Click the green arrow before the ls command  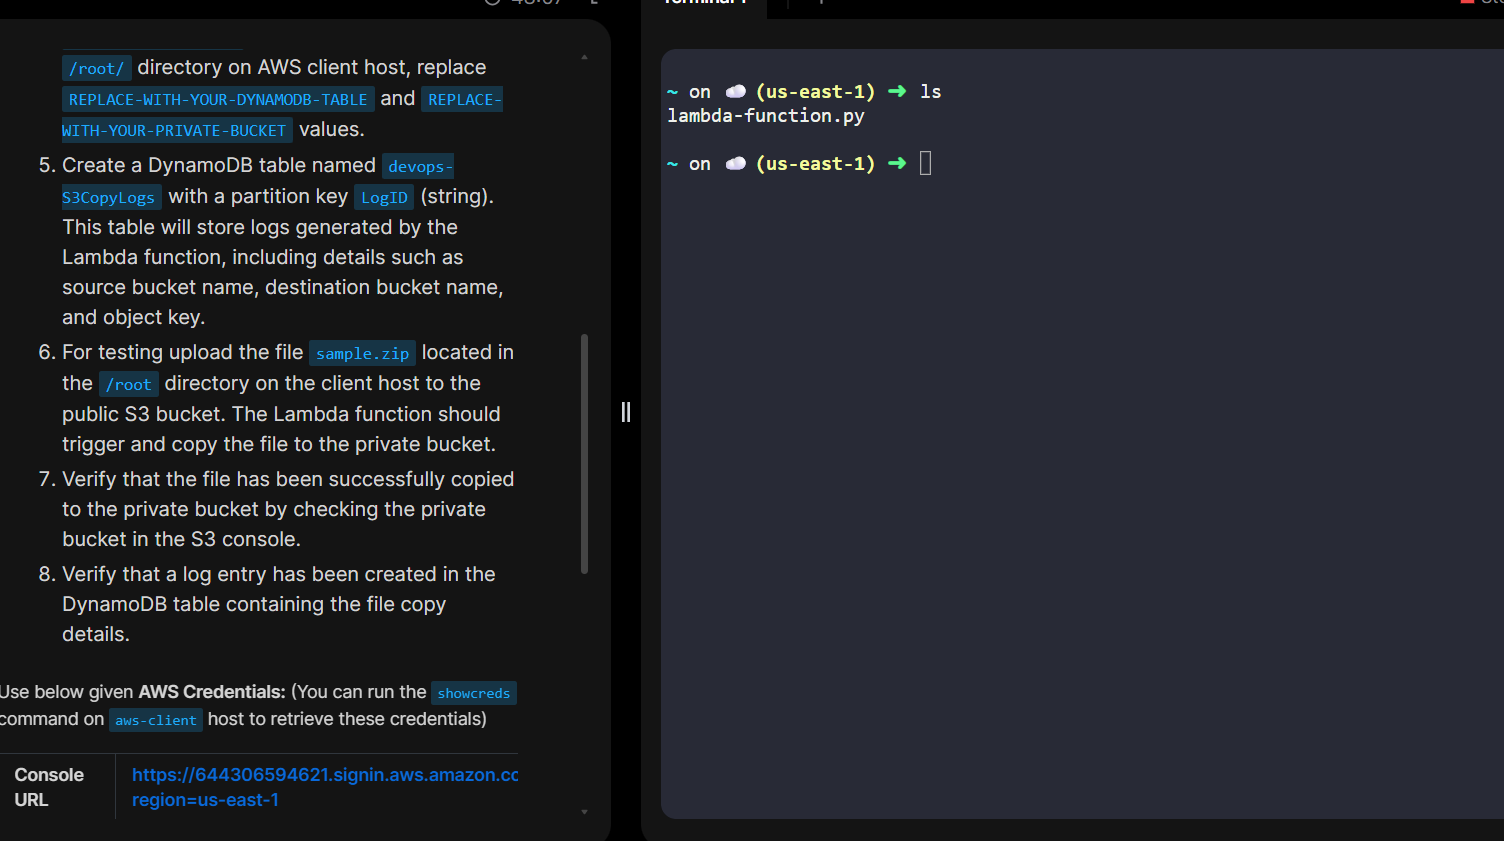point(897,92)
